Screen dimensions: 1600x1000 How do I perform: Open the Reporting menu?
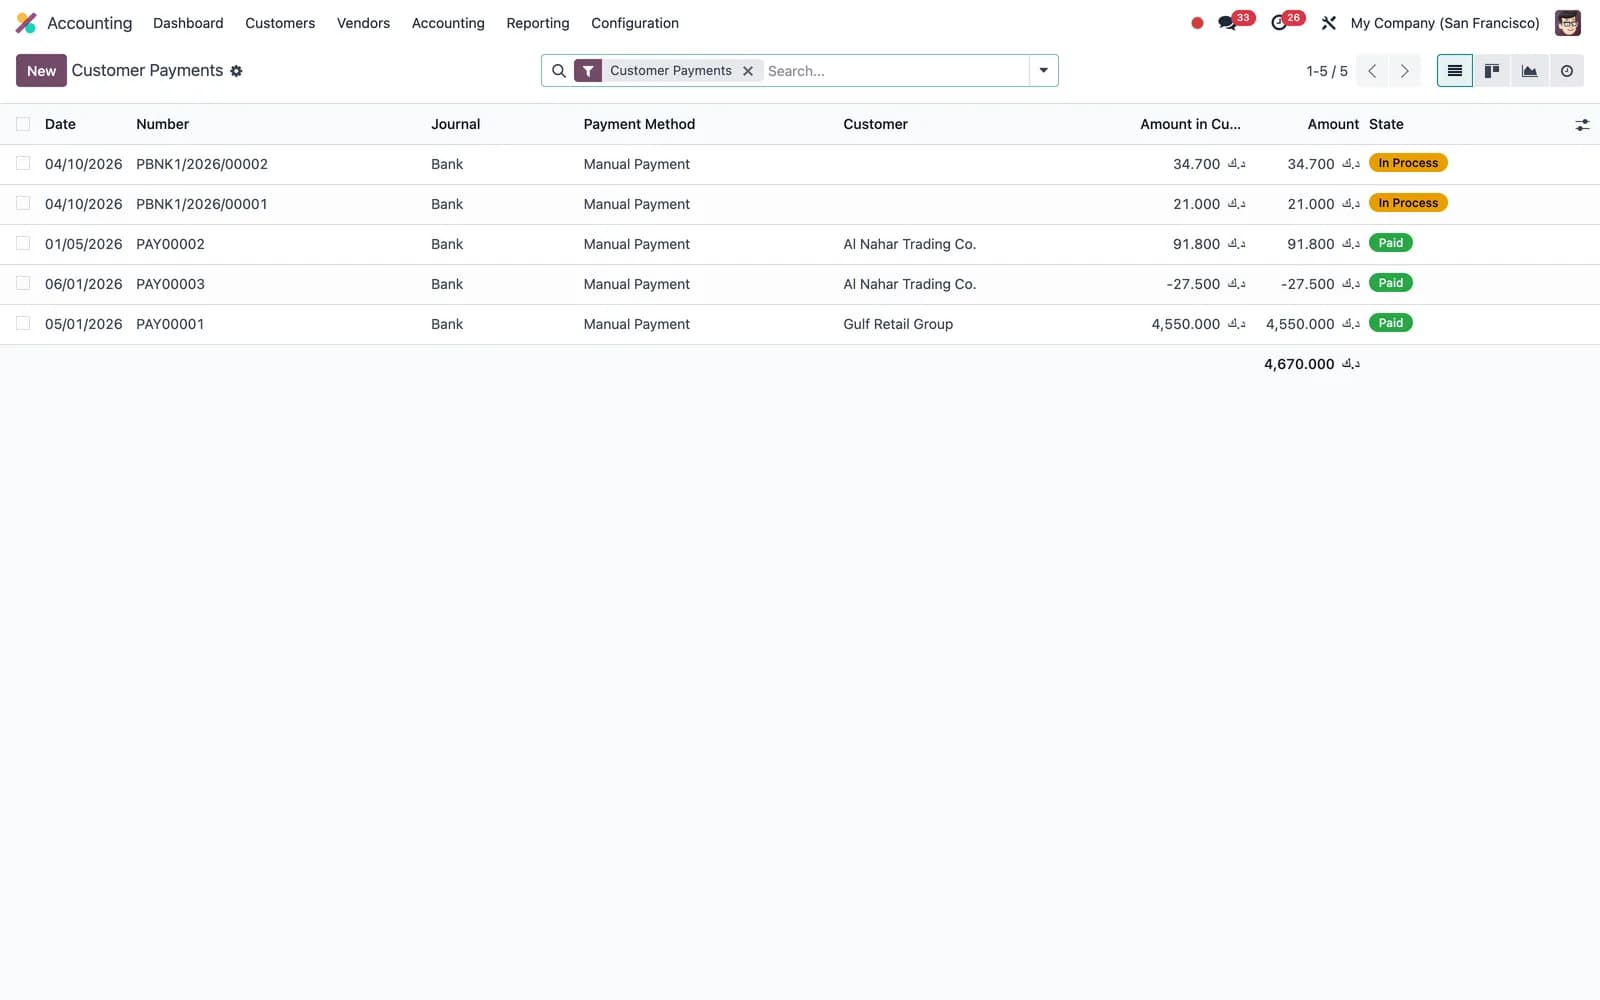tap(538, 23)
